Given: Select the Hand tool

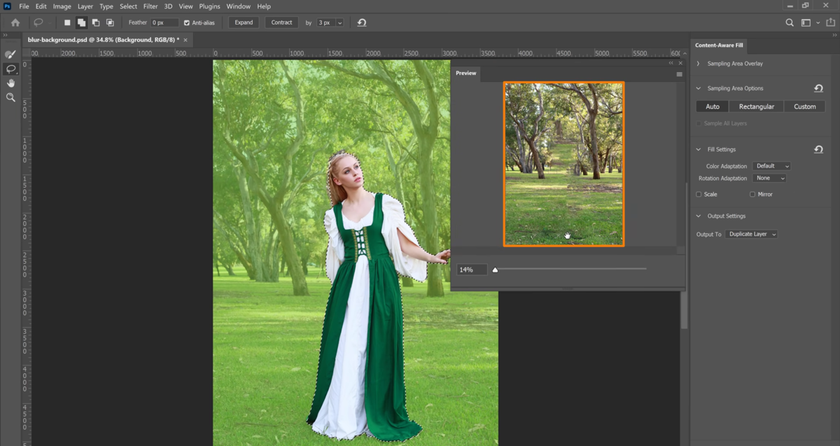Looking at the screenshot, I should click(10, 83).
